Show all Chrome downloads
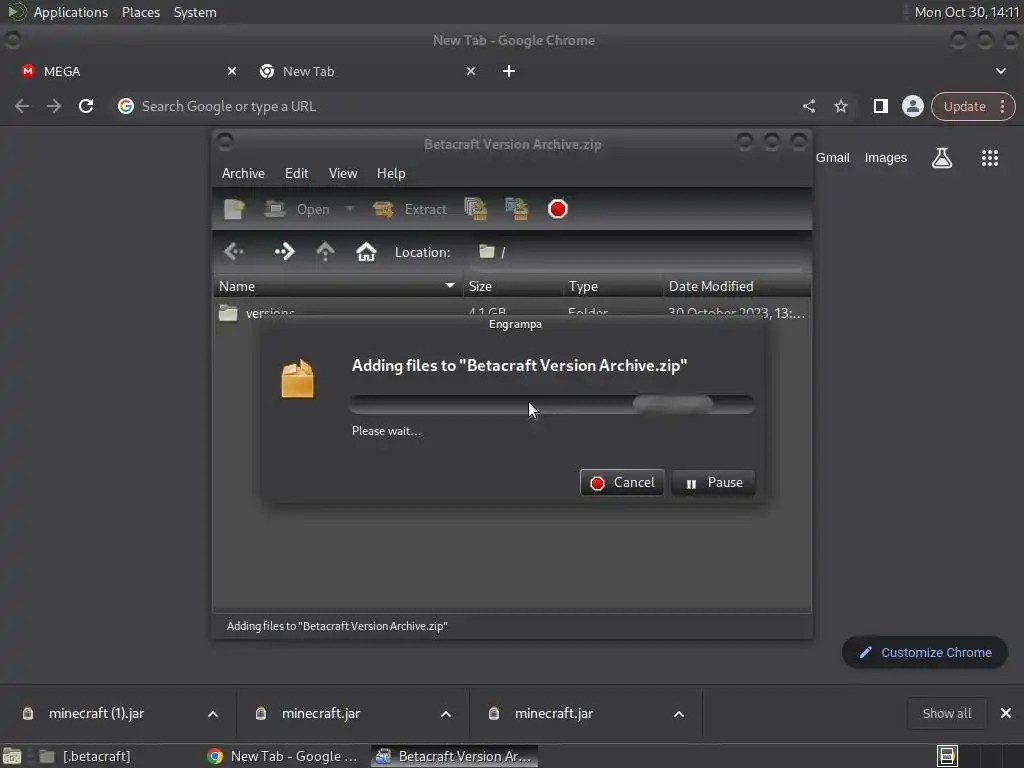 pyautogui.click(x=946, y=713)
